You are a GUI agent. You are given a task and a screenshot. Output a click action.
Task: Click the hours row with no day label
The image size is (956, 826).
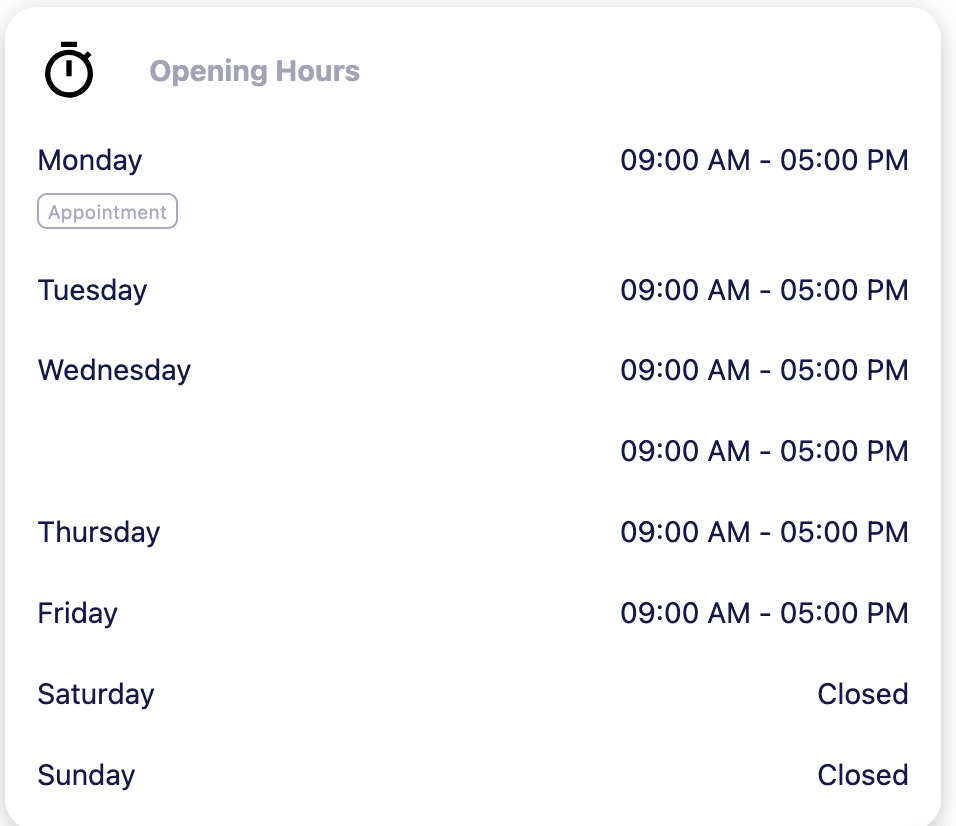[x=764, y=451]
